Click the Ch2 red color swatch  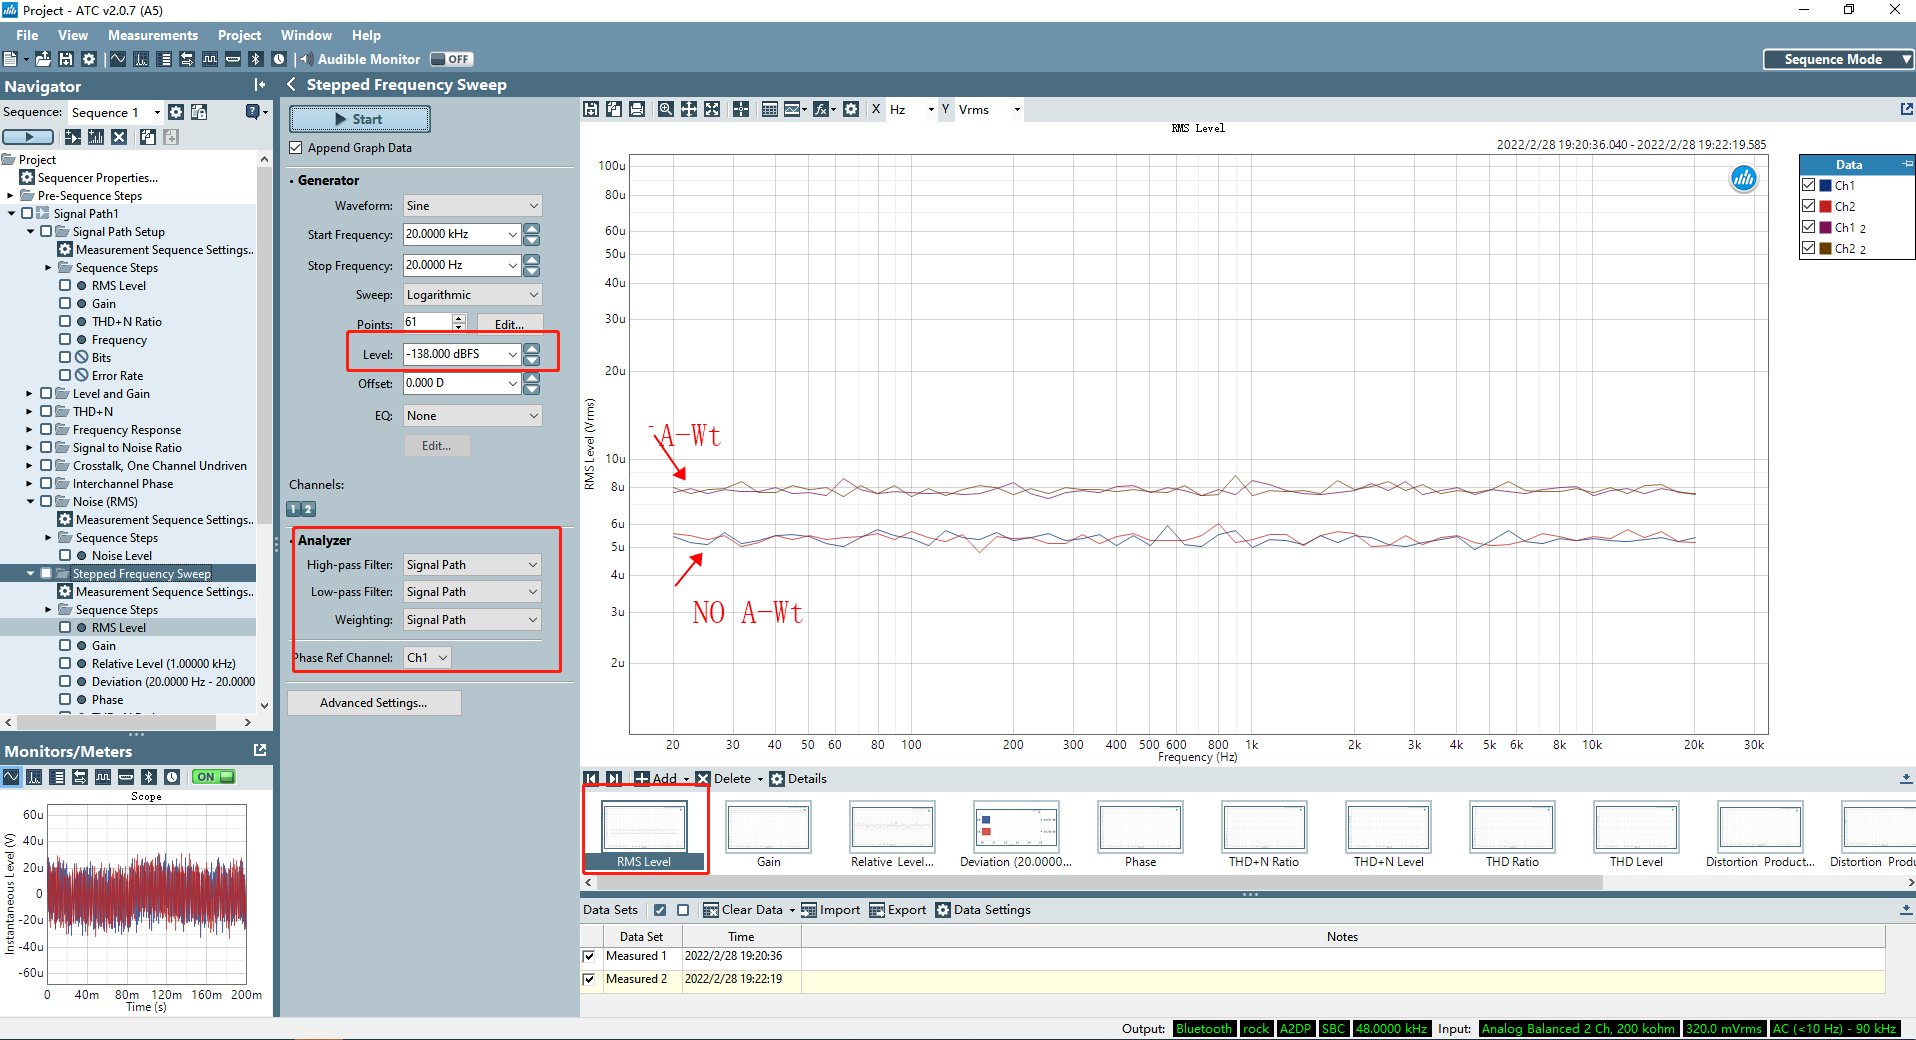coord(1825,207)
